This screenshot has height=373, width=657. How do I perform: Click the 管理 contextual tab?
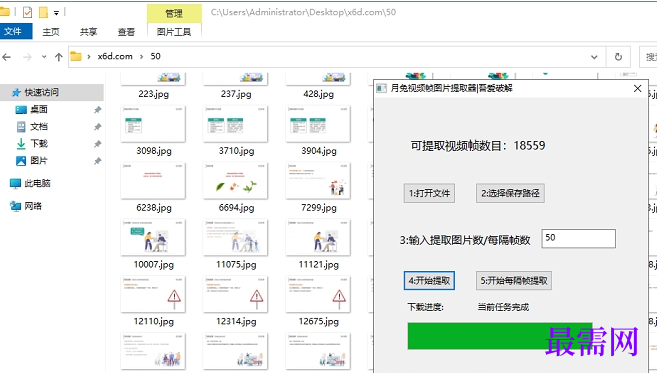(x=174, y=13)
